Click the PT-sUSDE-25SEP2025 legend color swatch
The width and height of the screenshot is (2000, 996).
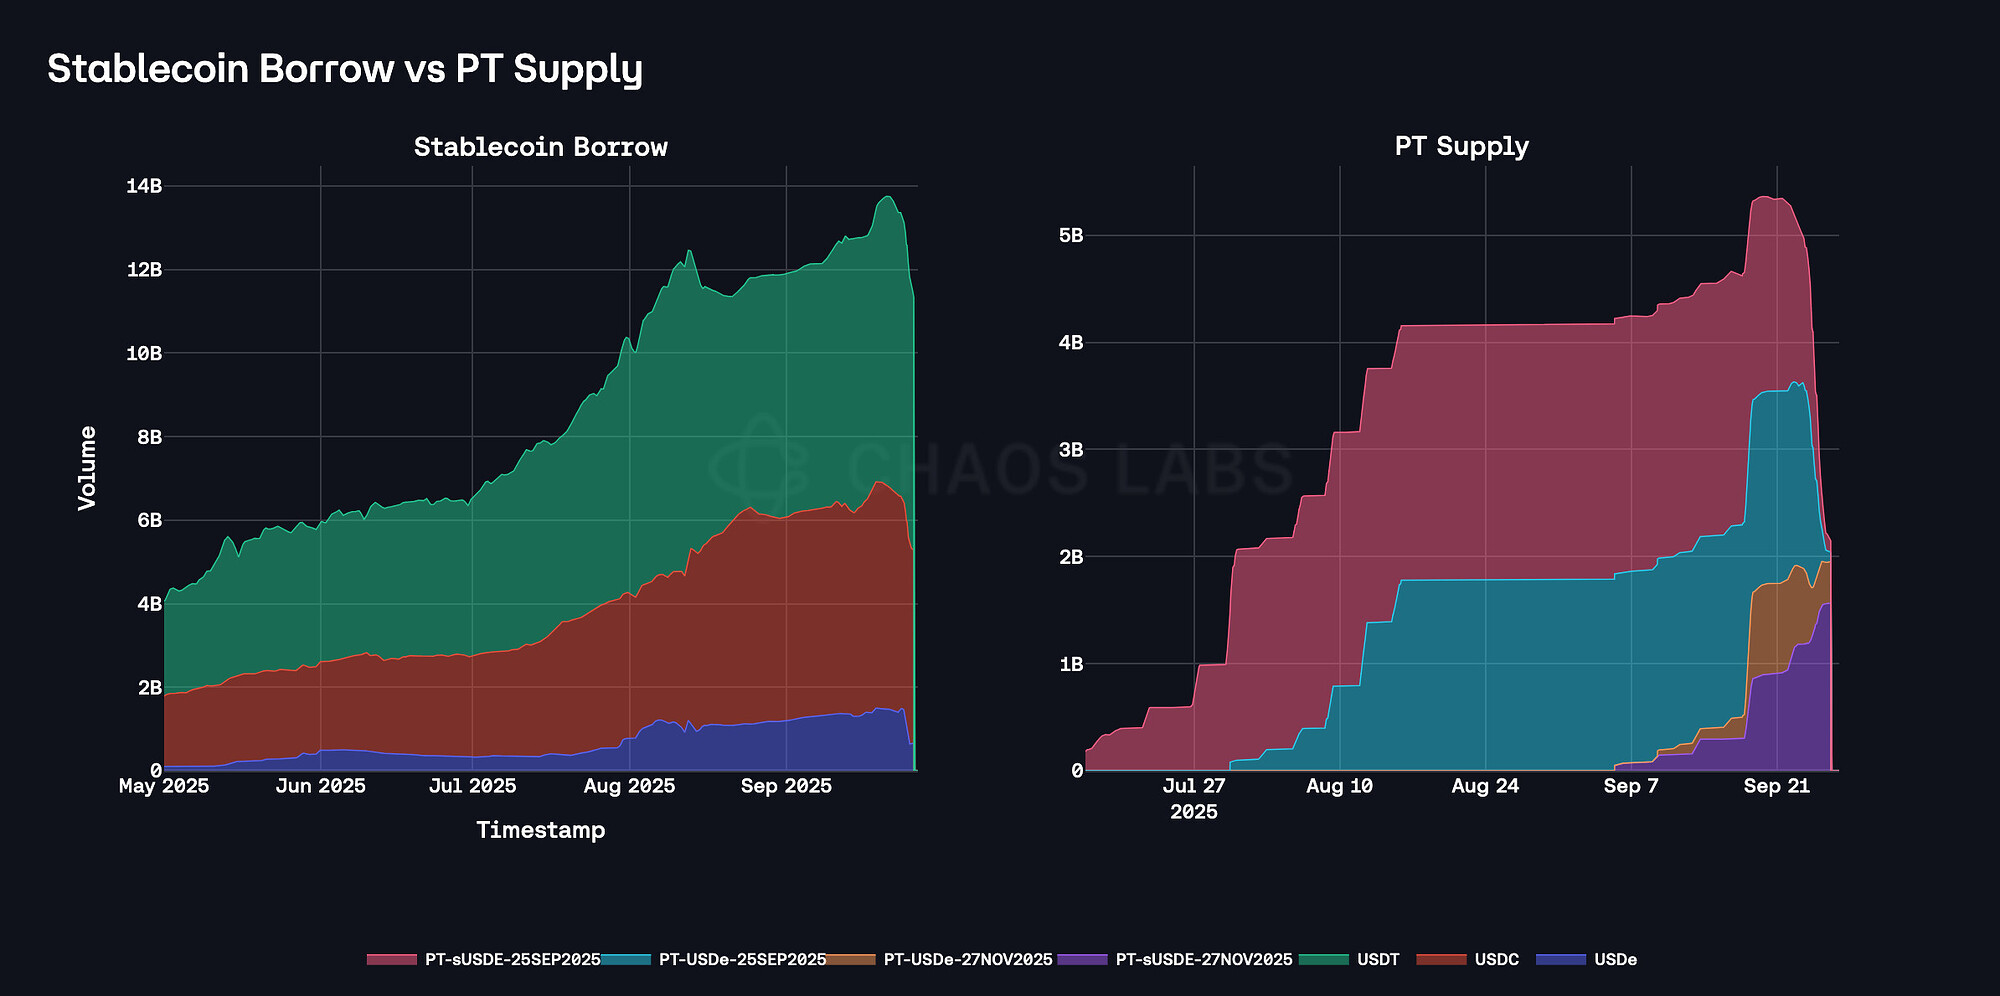[391, 960]
